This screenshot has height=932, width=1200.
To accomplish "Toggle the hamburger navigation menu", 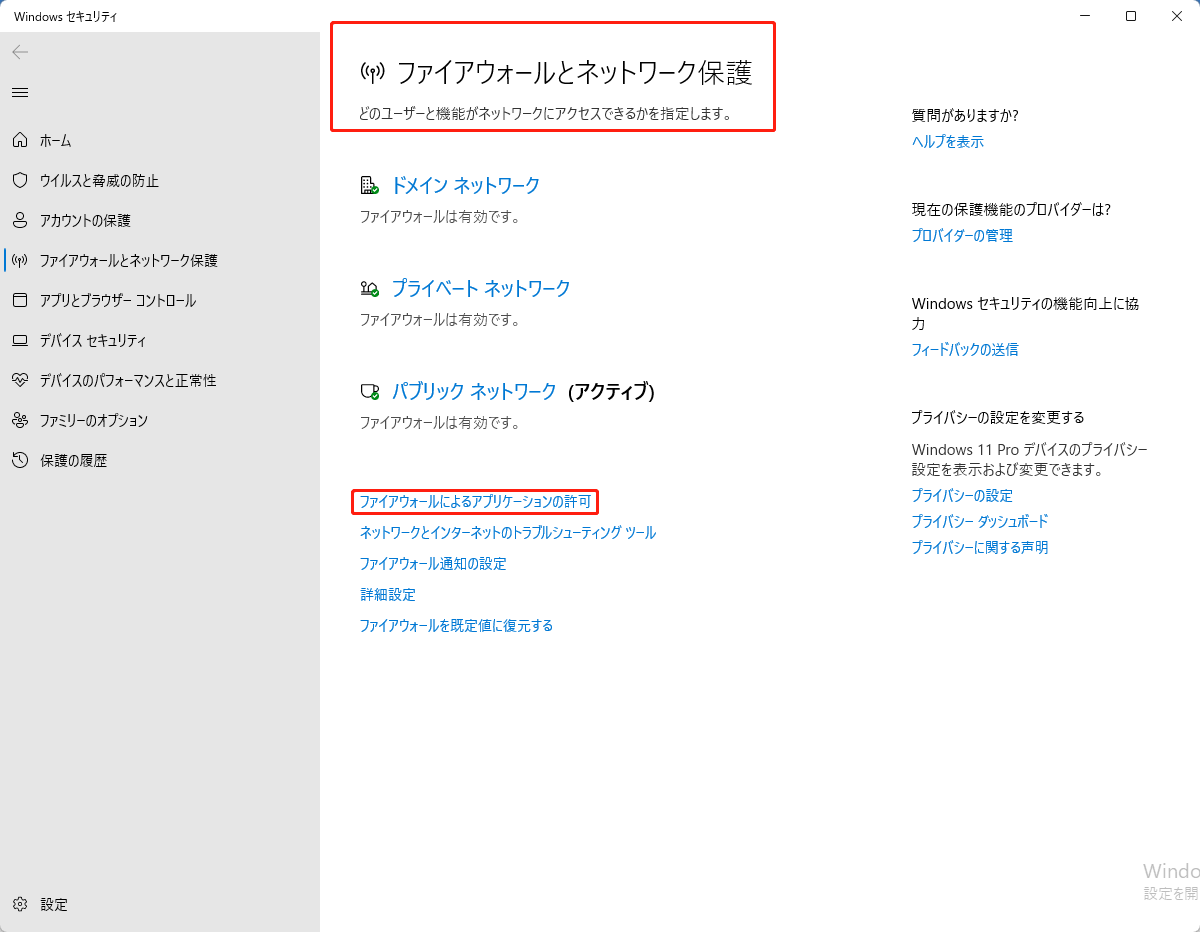I will (x=20, y=92).
